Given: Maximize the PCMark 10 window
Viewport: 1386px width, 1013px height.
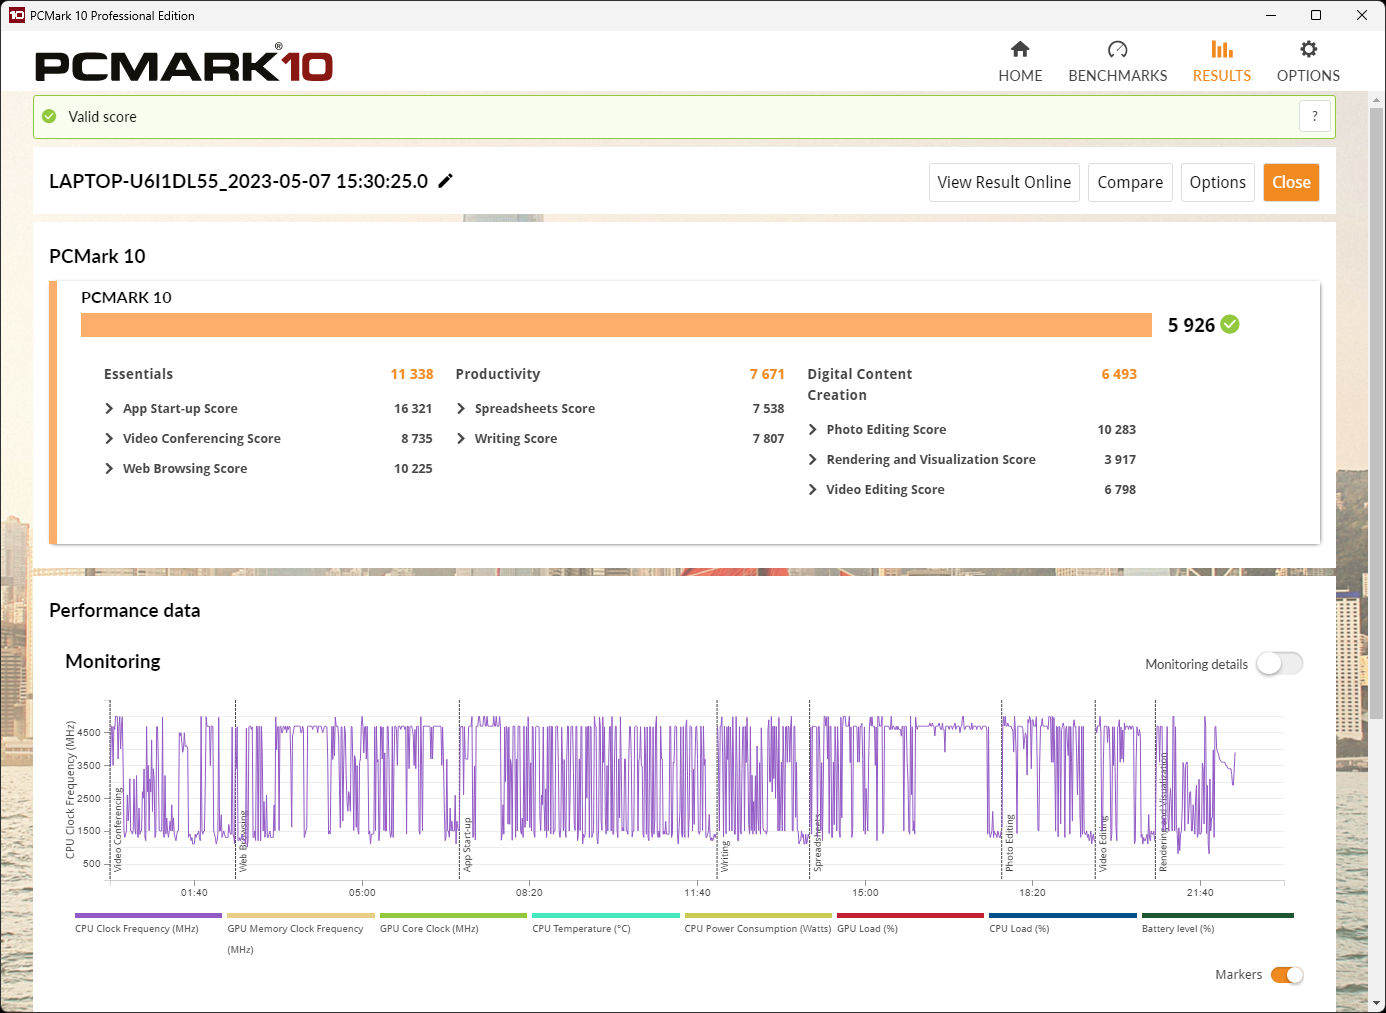Looking at the screenshot, I should click(1316, 15).
